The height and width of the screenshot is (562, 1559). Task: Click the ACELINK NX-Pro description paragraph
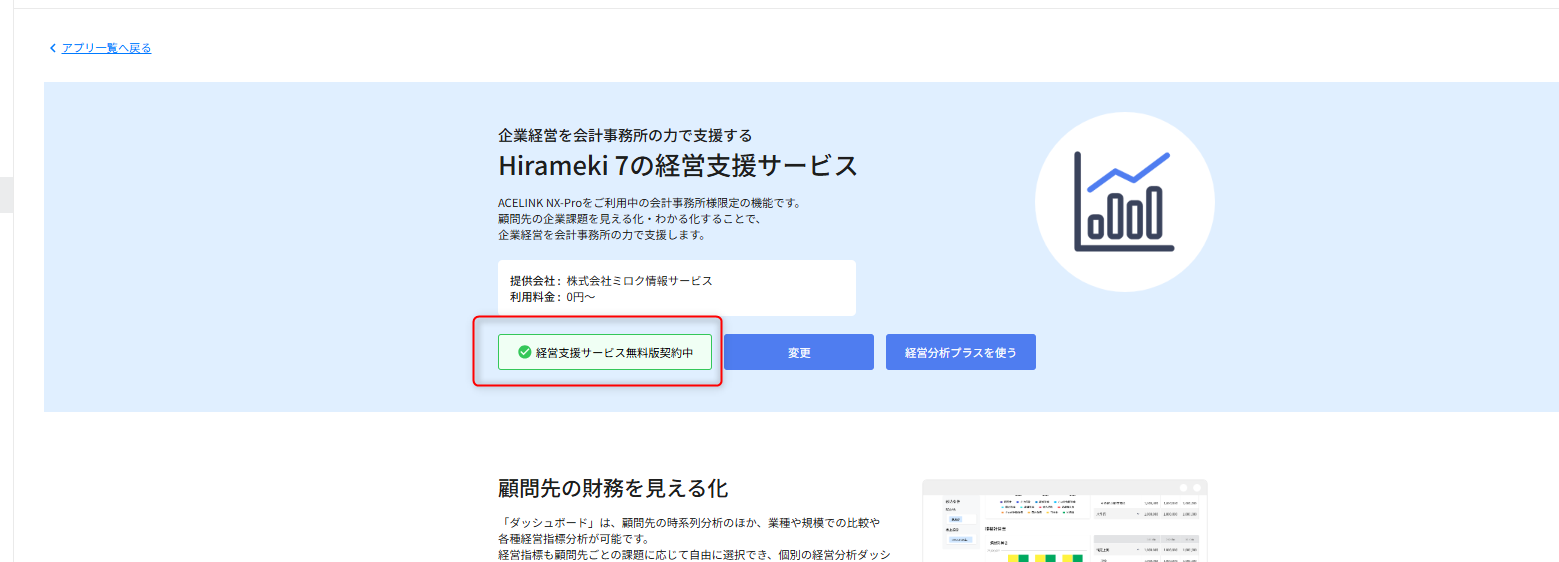[x=649, y=218]
